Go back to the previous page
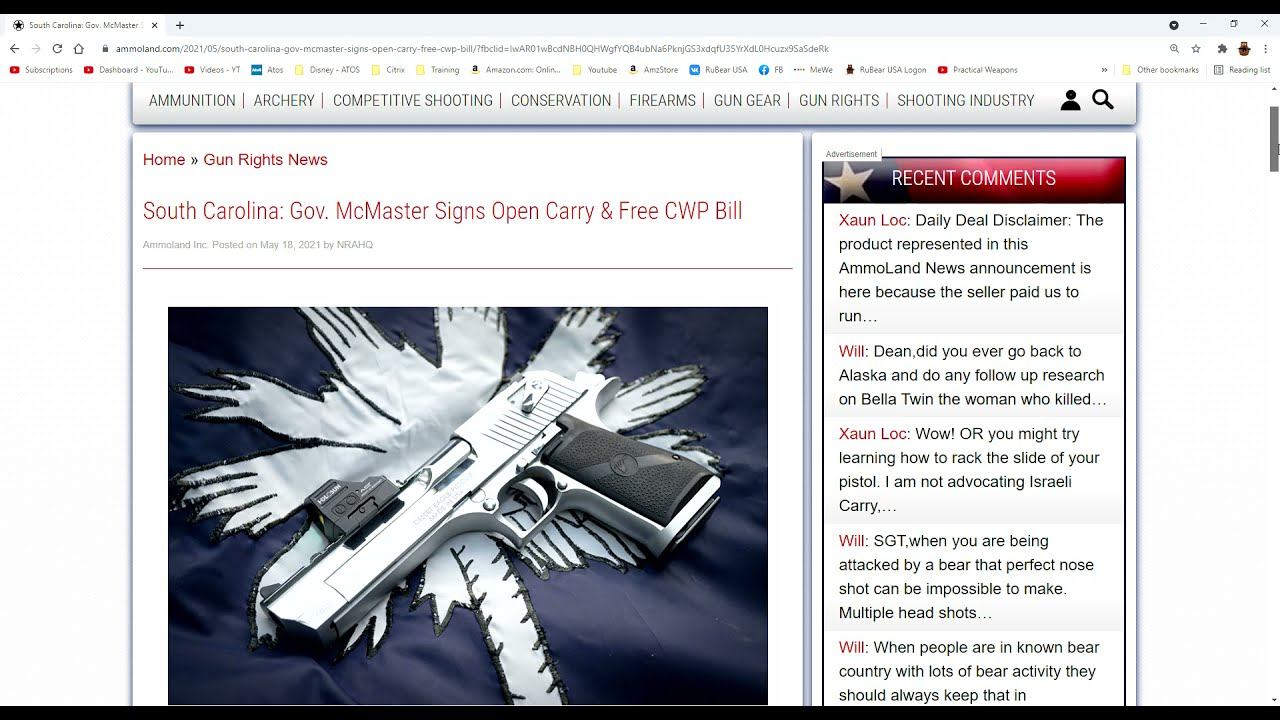The height and width of the screenshot is (720, 1280). pyautogui.click(x=14, y=48)
